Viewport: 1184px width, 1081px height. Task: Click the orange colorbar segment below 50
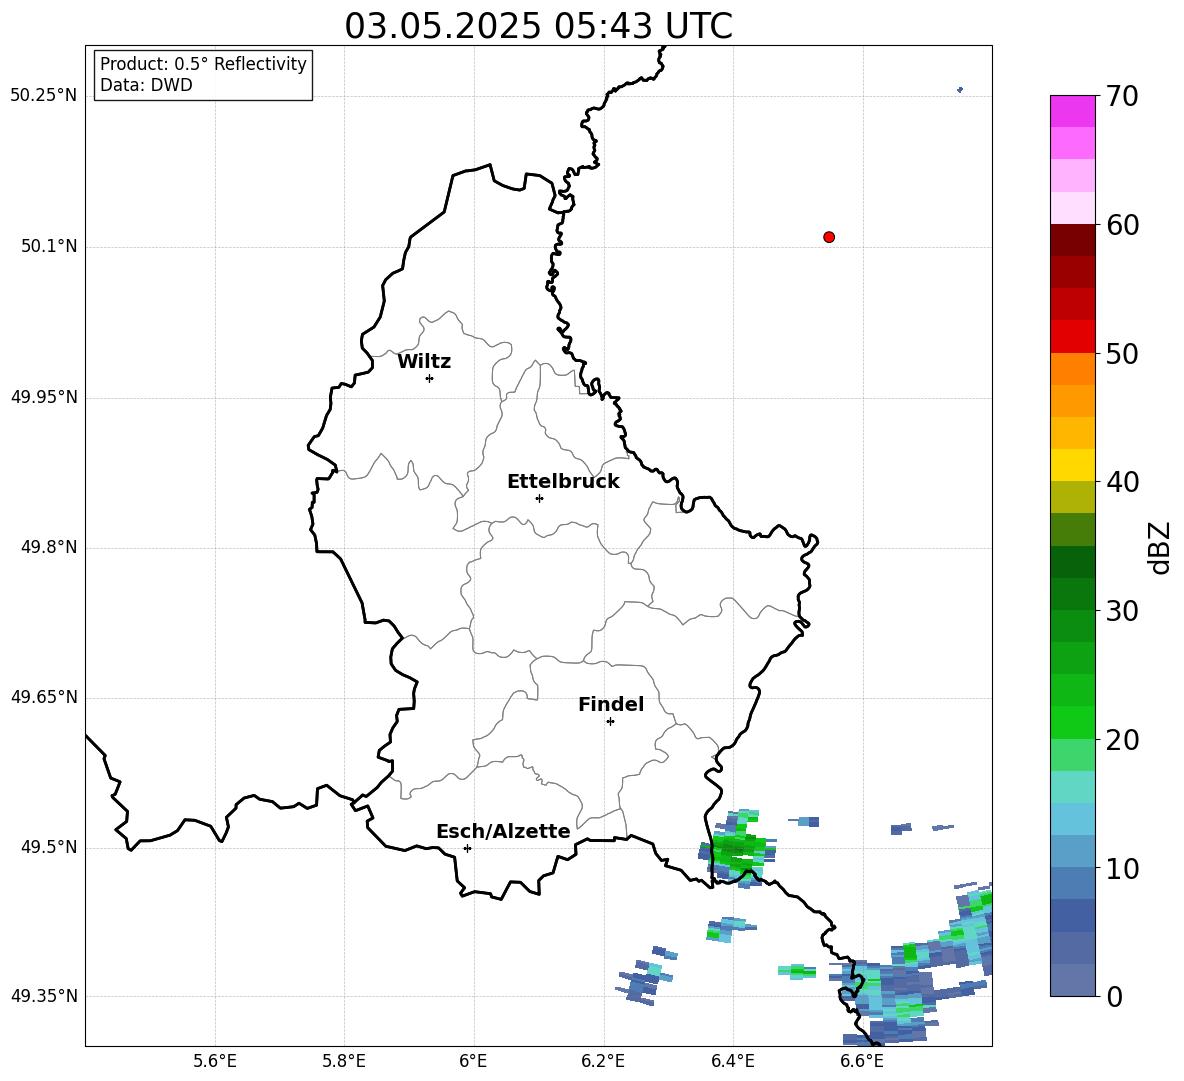pyautogui.click(x=1072, y=369)
